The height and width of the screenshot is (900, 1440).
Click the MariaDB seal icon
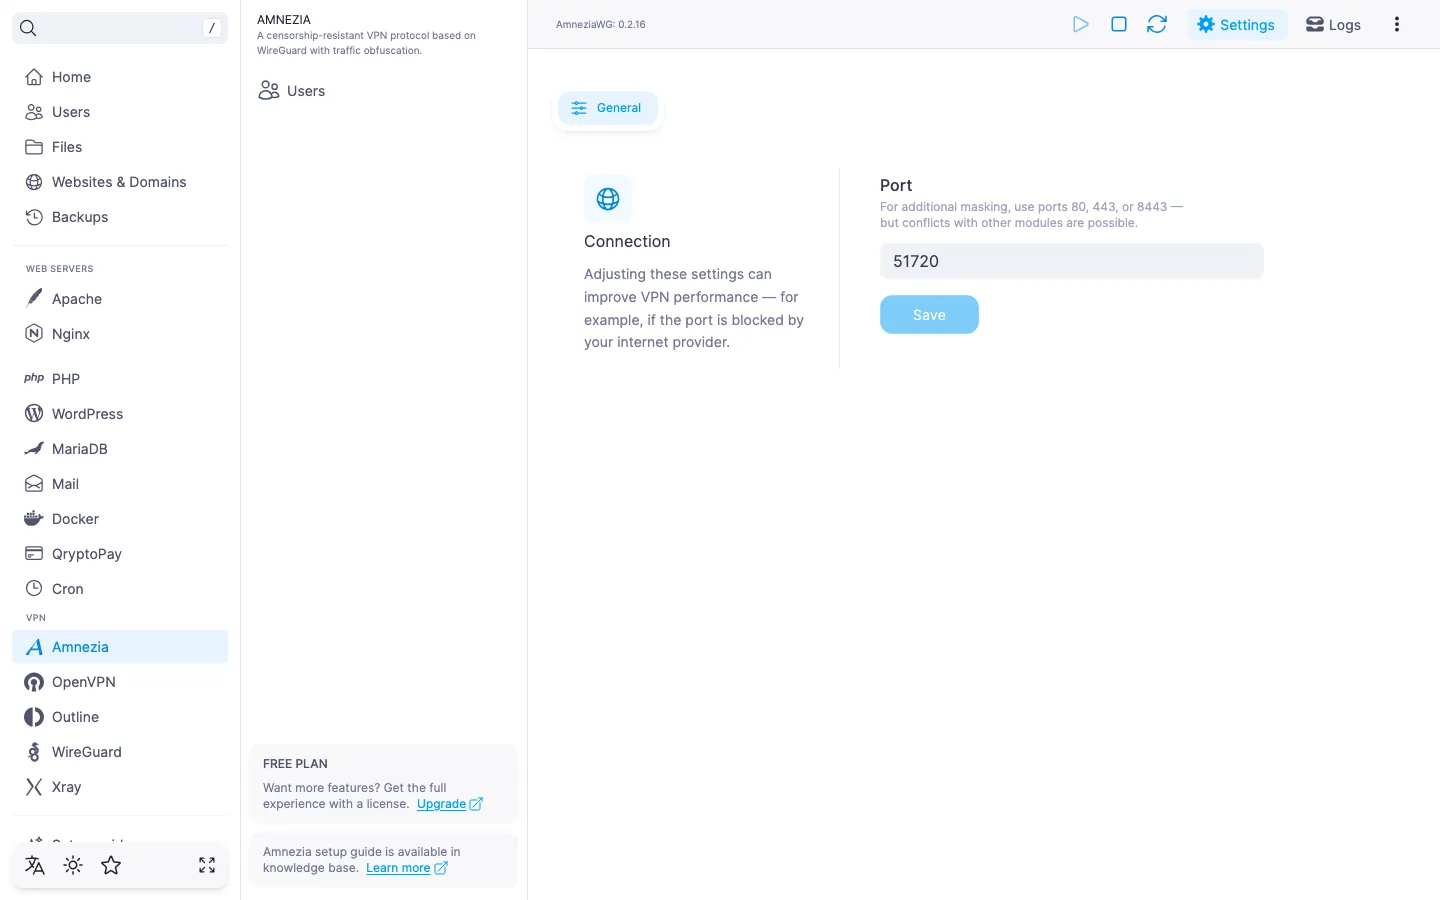tap(34, 449)
